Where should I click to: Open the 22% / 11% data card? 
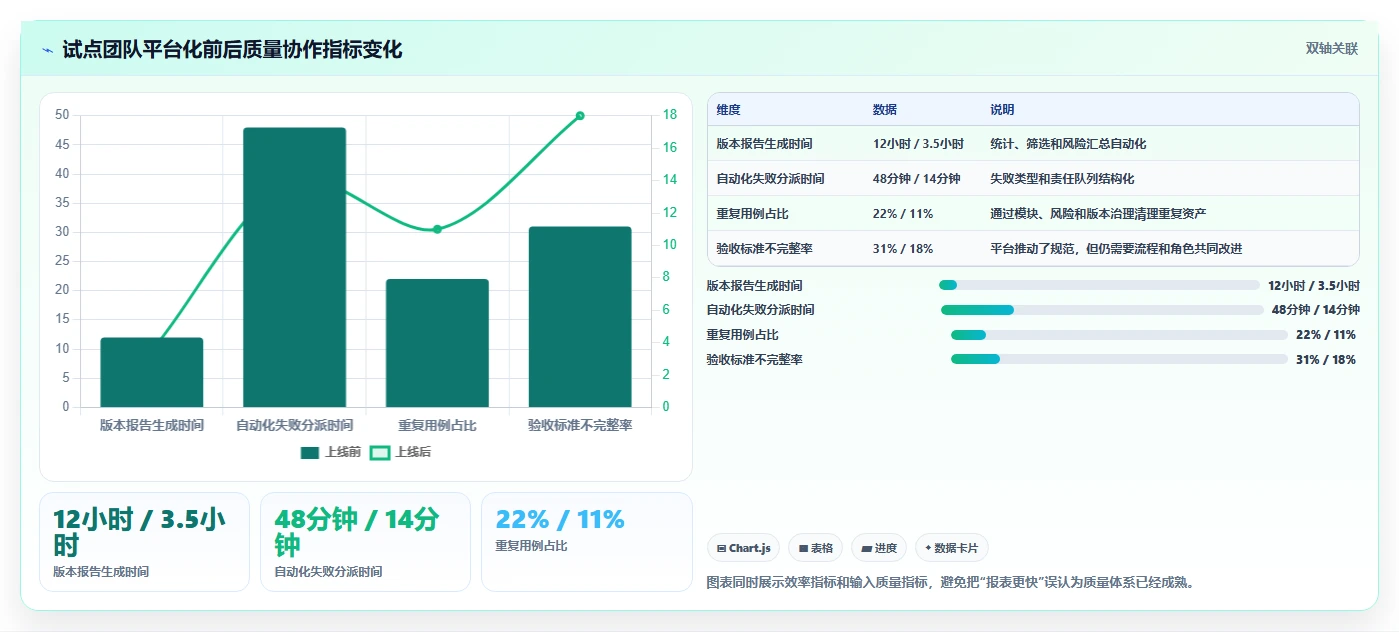coord(586,542)
